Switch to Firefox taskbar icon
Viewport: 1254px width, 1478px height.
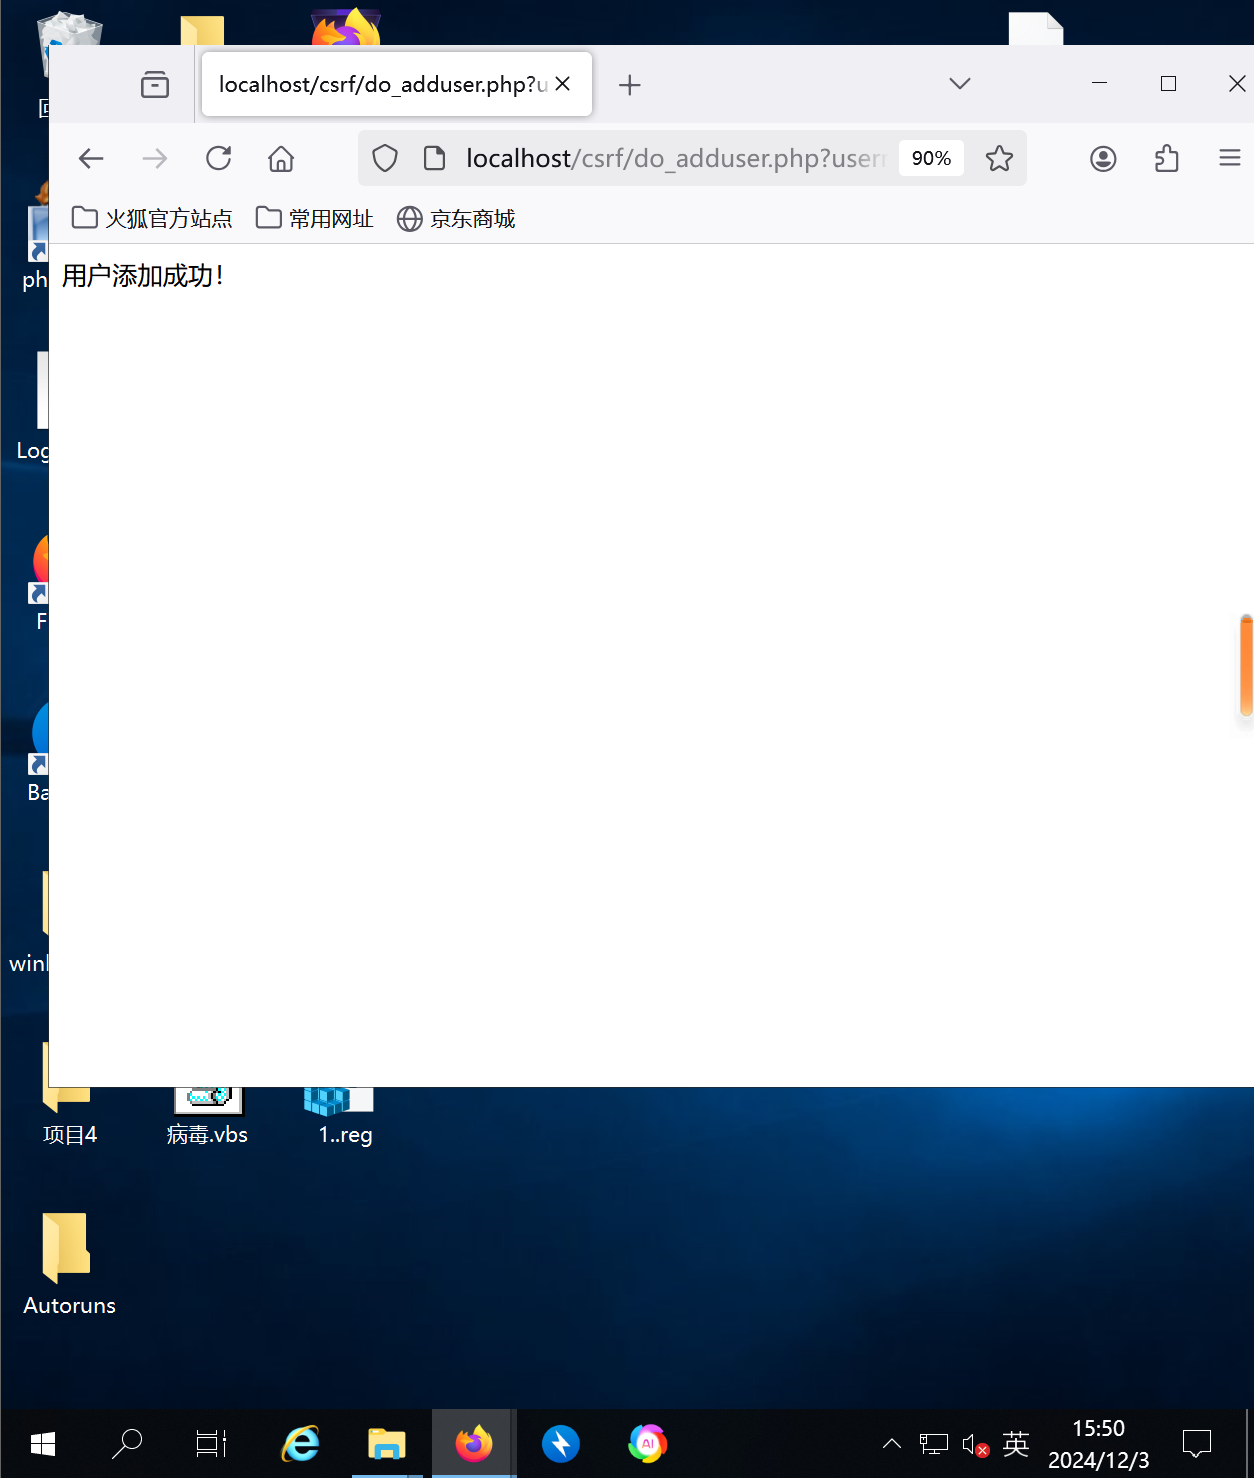pos(474,1444)
